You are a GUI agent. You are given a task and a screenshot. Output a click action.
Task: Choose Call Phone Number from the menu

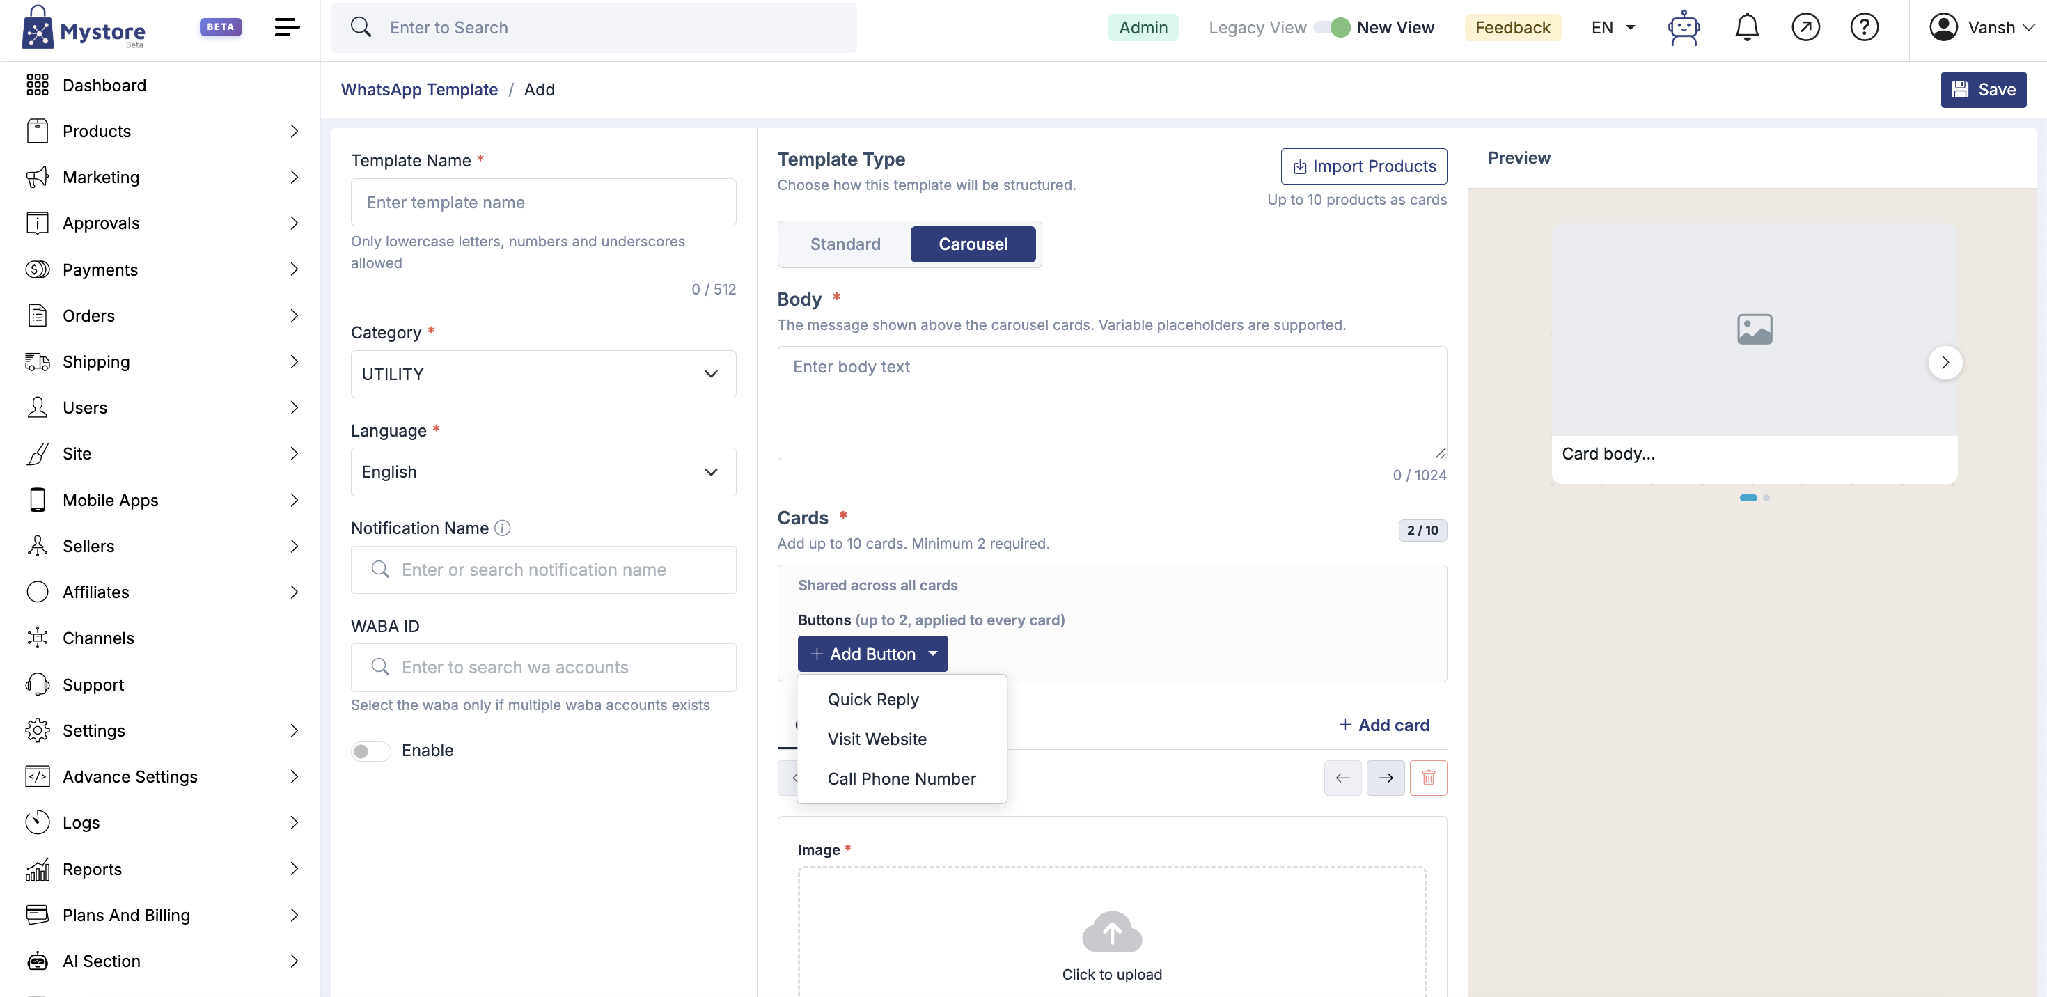coord(902,779)
